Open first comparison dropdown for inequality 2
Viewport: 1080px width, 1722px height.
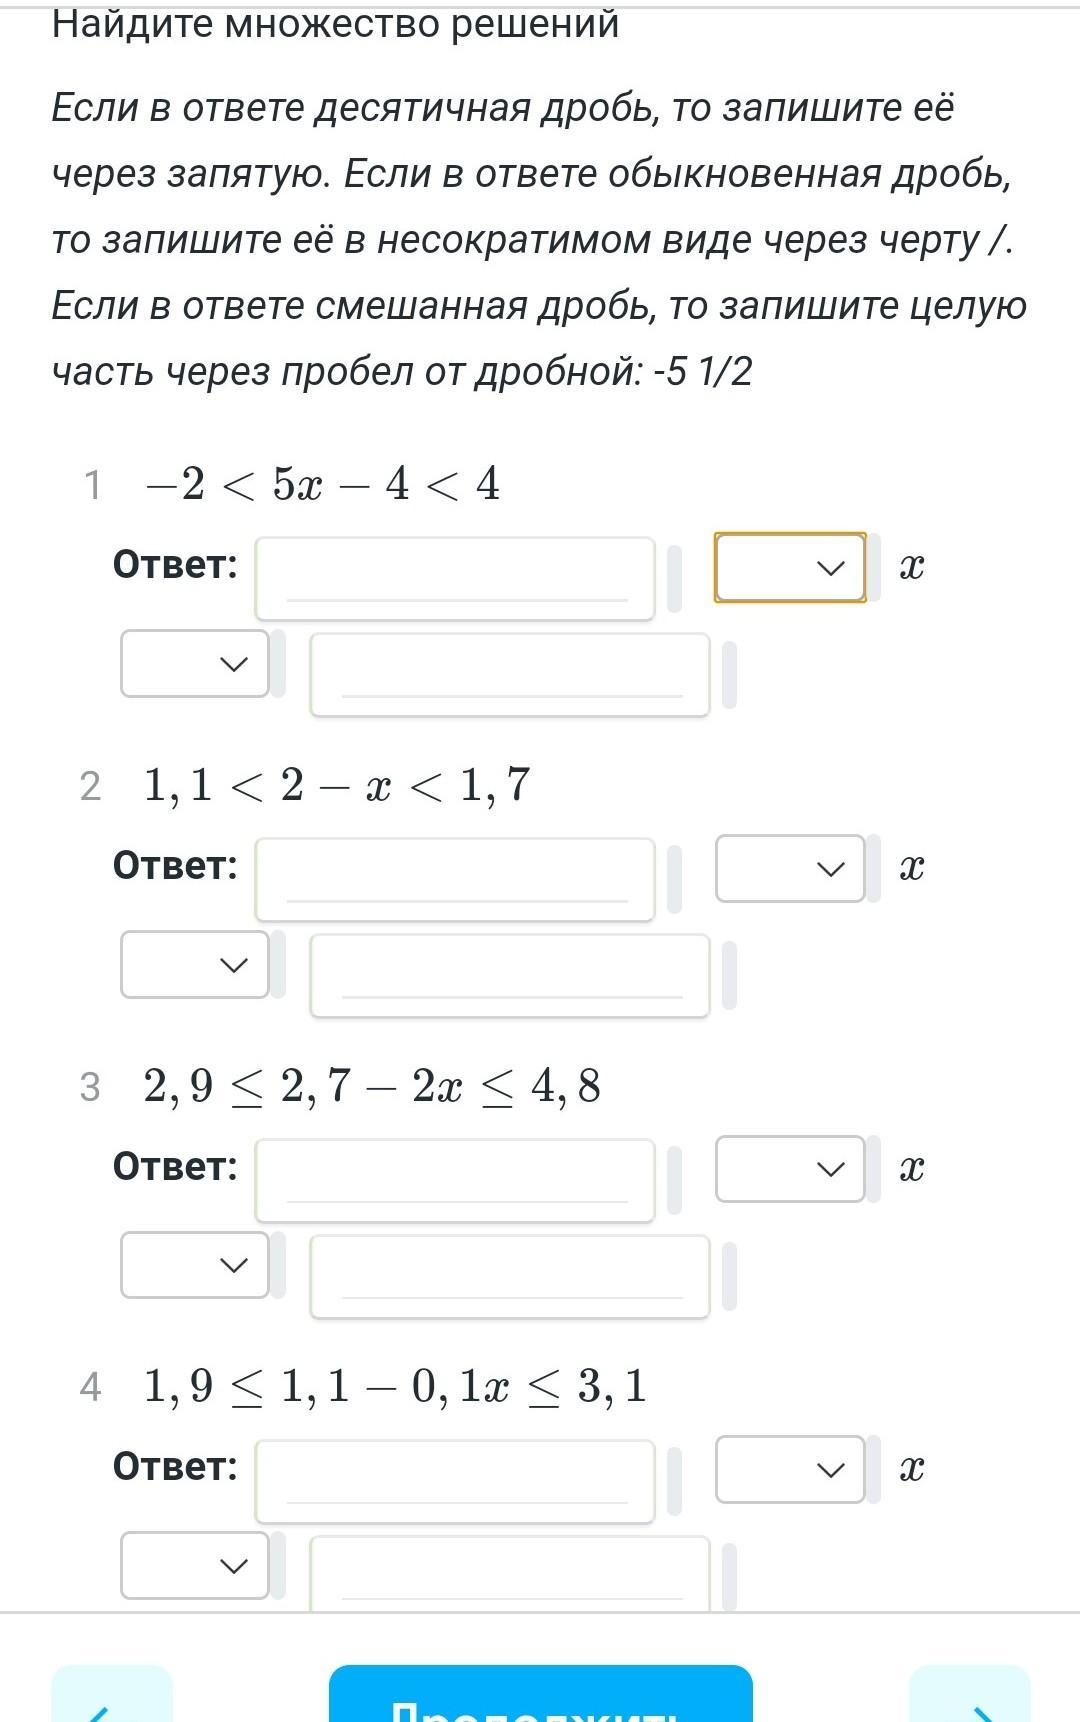[790, 868]
